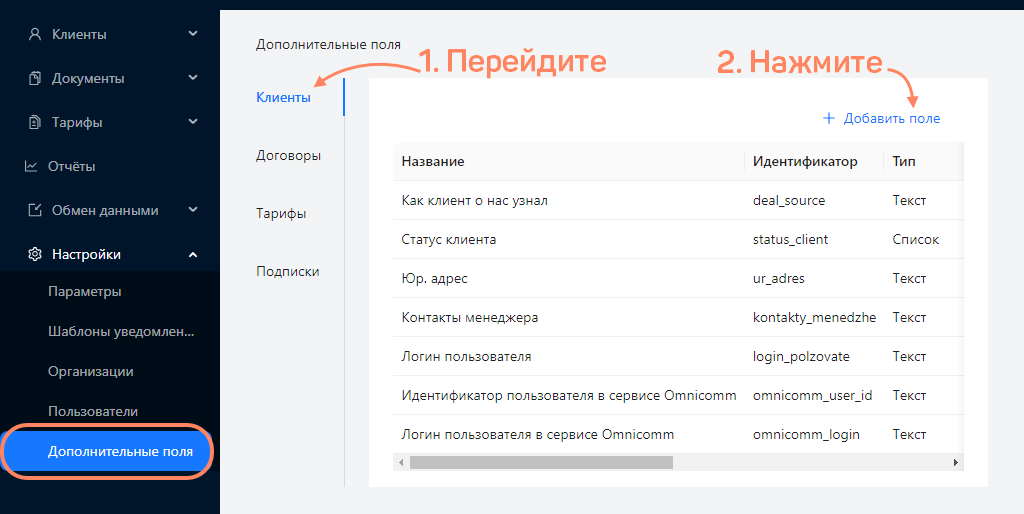This screenshot has width=1024, height=514.
Task: Click the Добавить поле link
Action: click(892, 118)
